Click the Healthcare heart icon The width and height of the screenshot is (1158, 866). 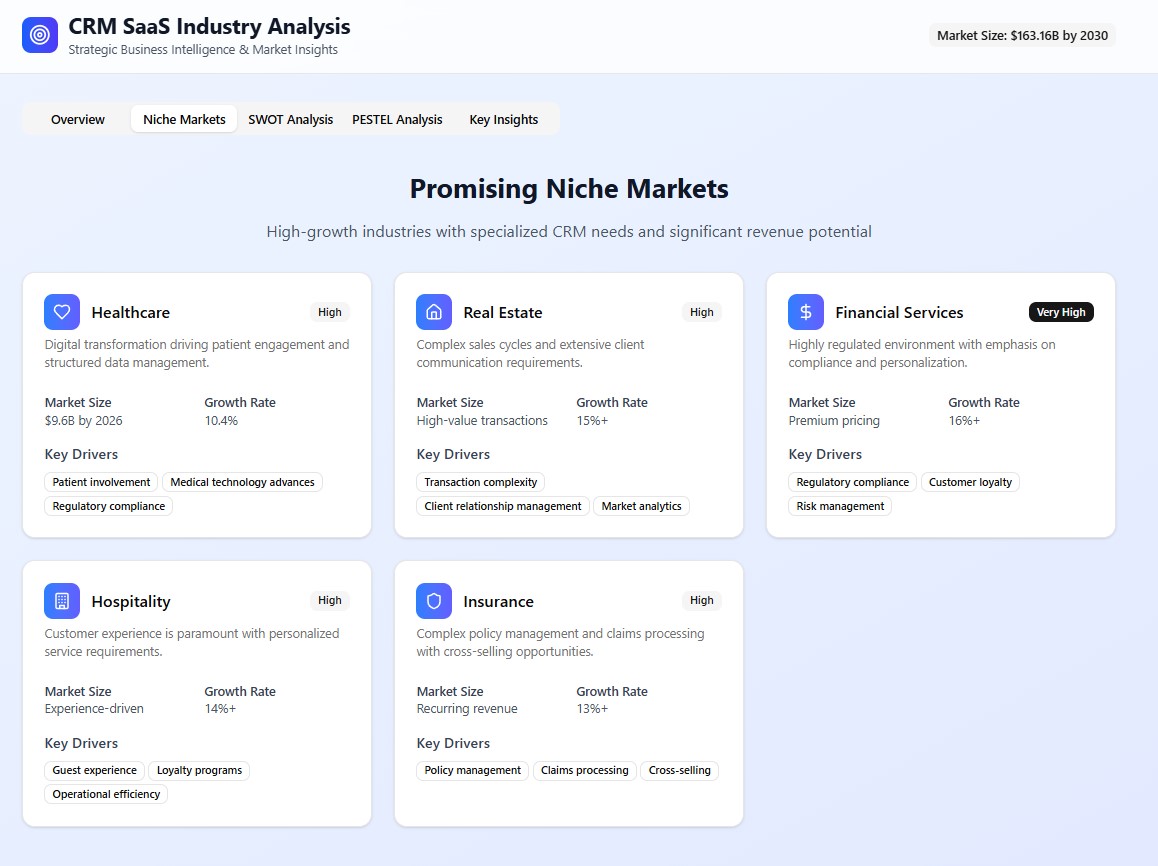pos(62,312)
